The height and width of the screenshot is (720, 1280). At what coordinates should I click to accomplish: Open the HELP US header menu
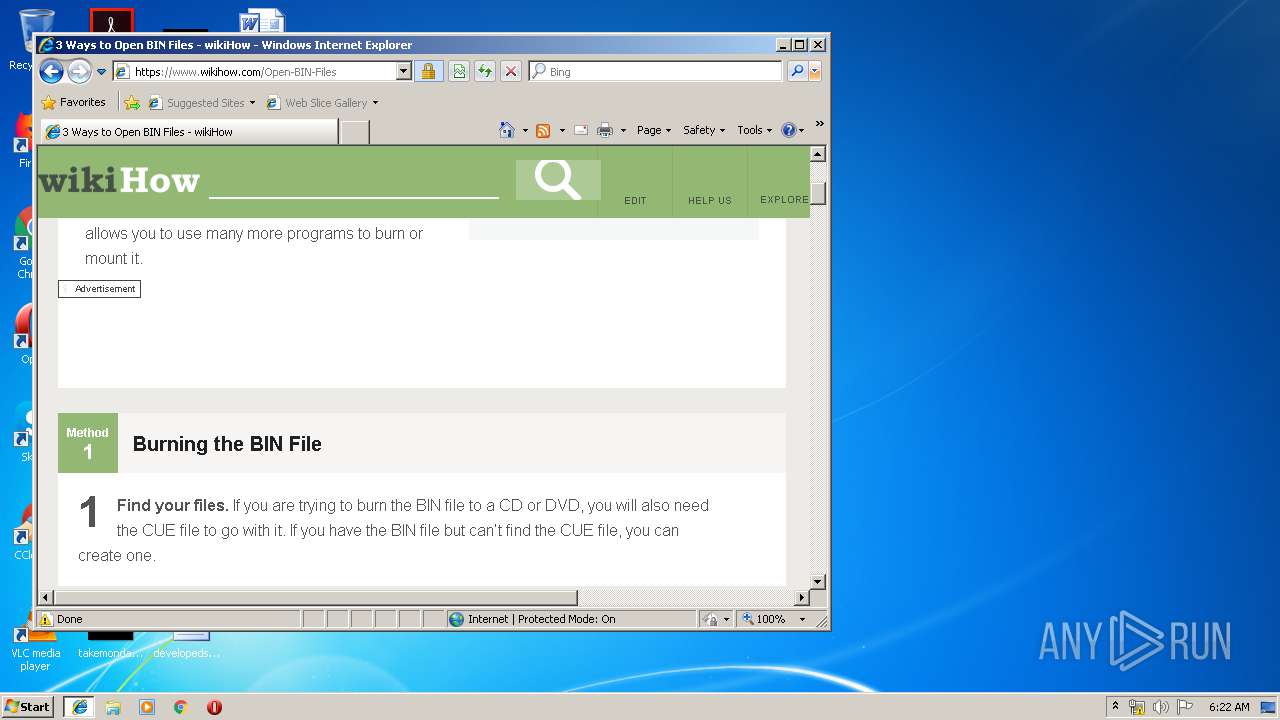coord(710,200)
